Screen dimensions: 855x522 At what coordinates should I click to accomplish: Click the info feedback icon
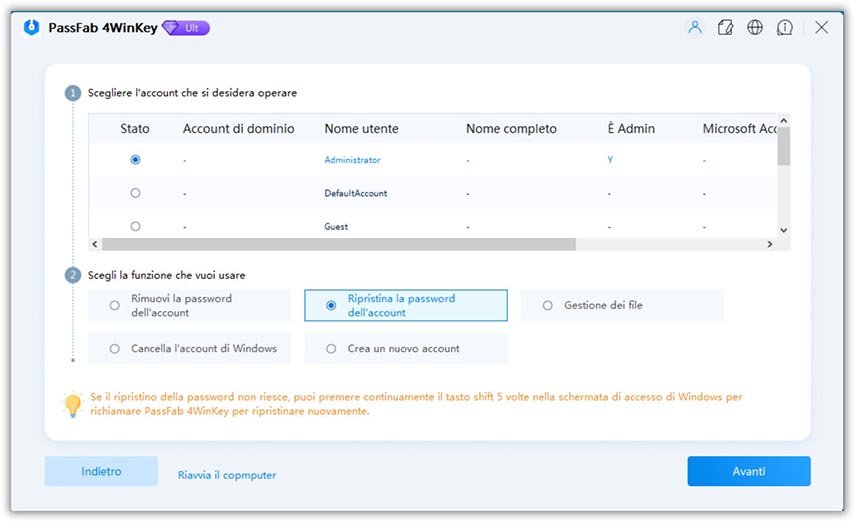coord(786,28)
